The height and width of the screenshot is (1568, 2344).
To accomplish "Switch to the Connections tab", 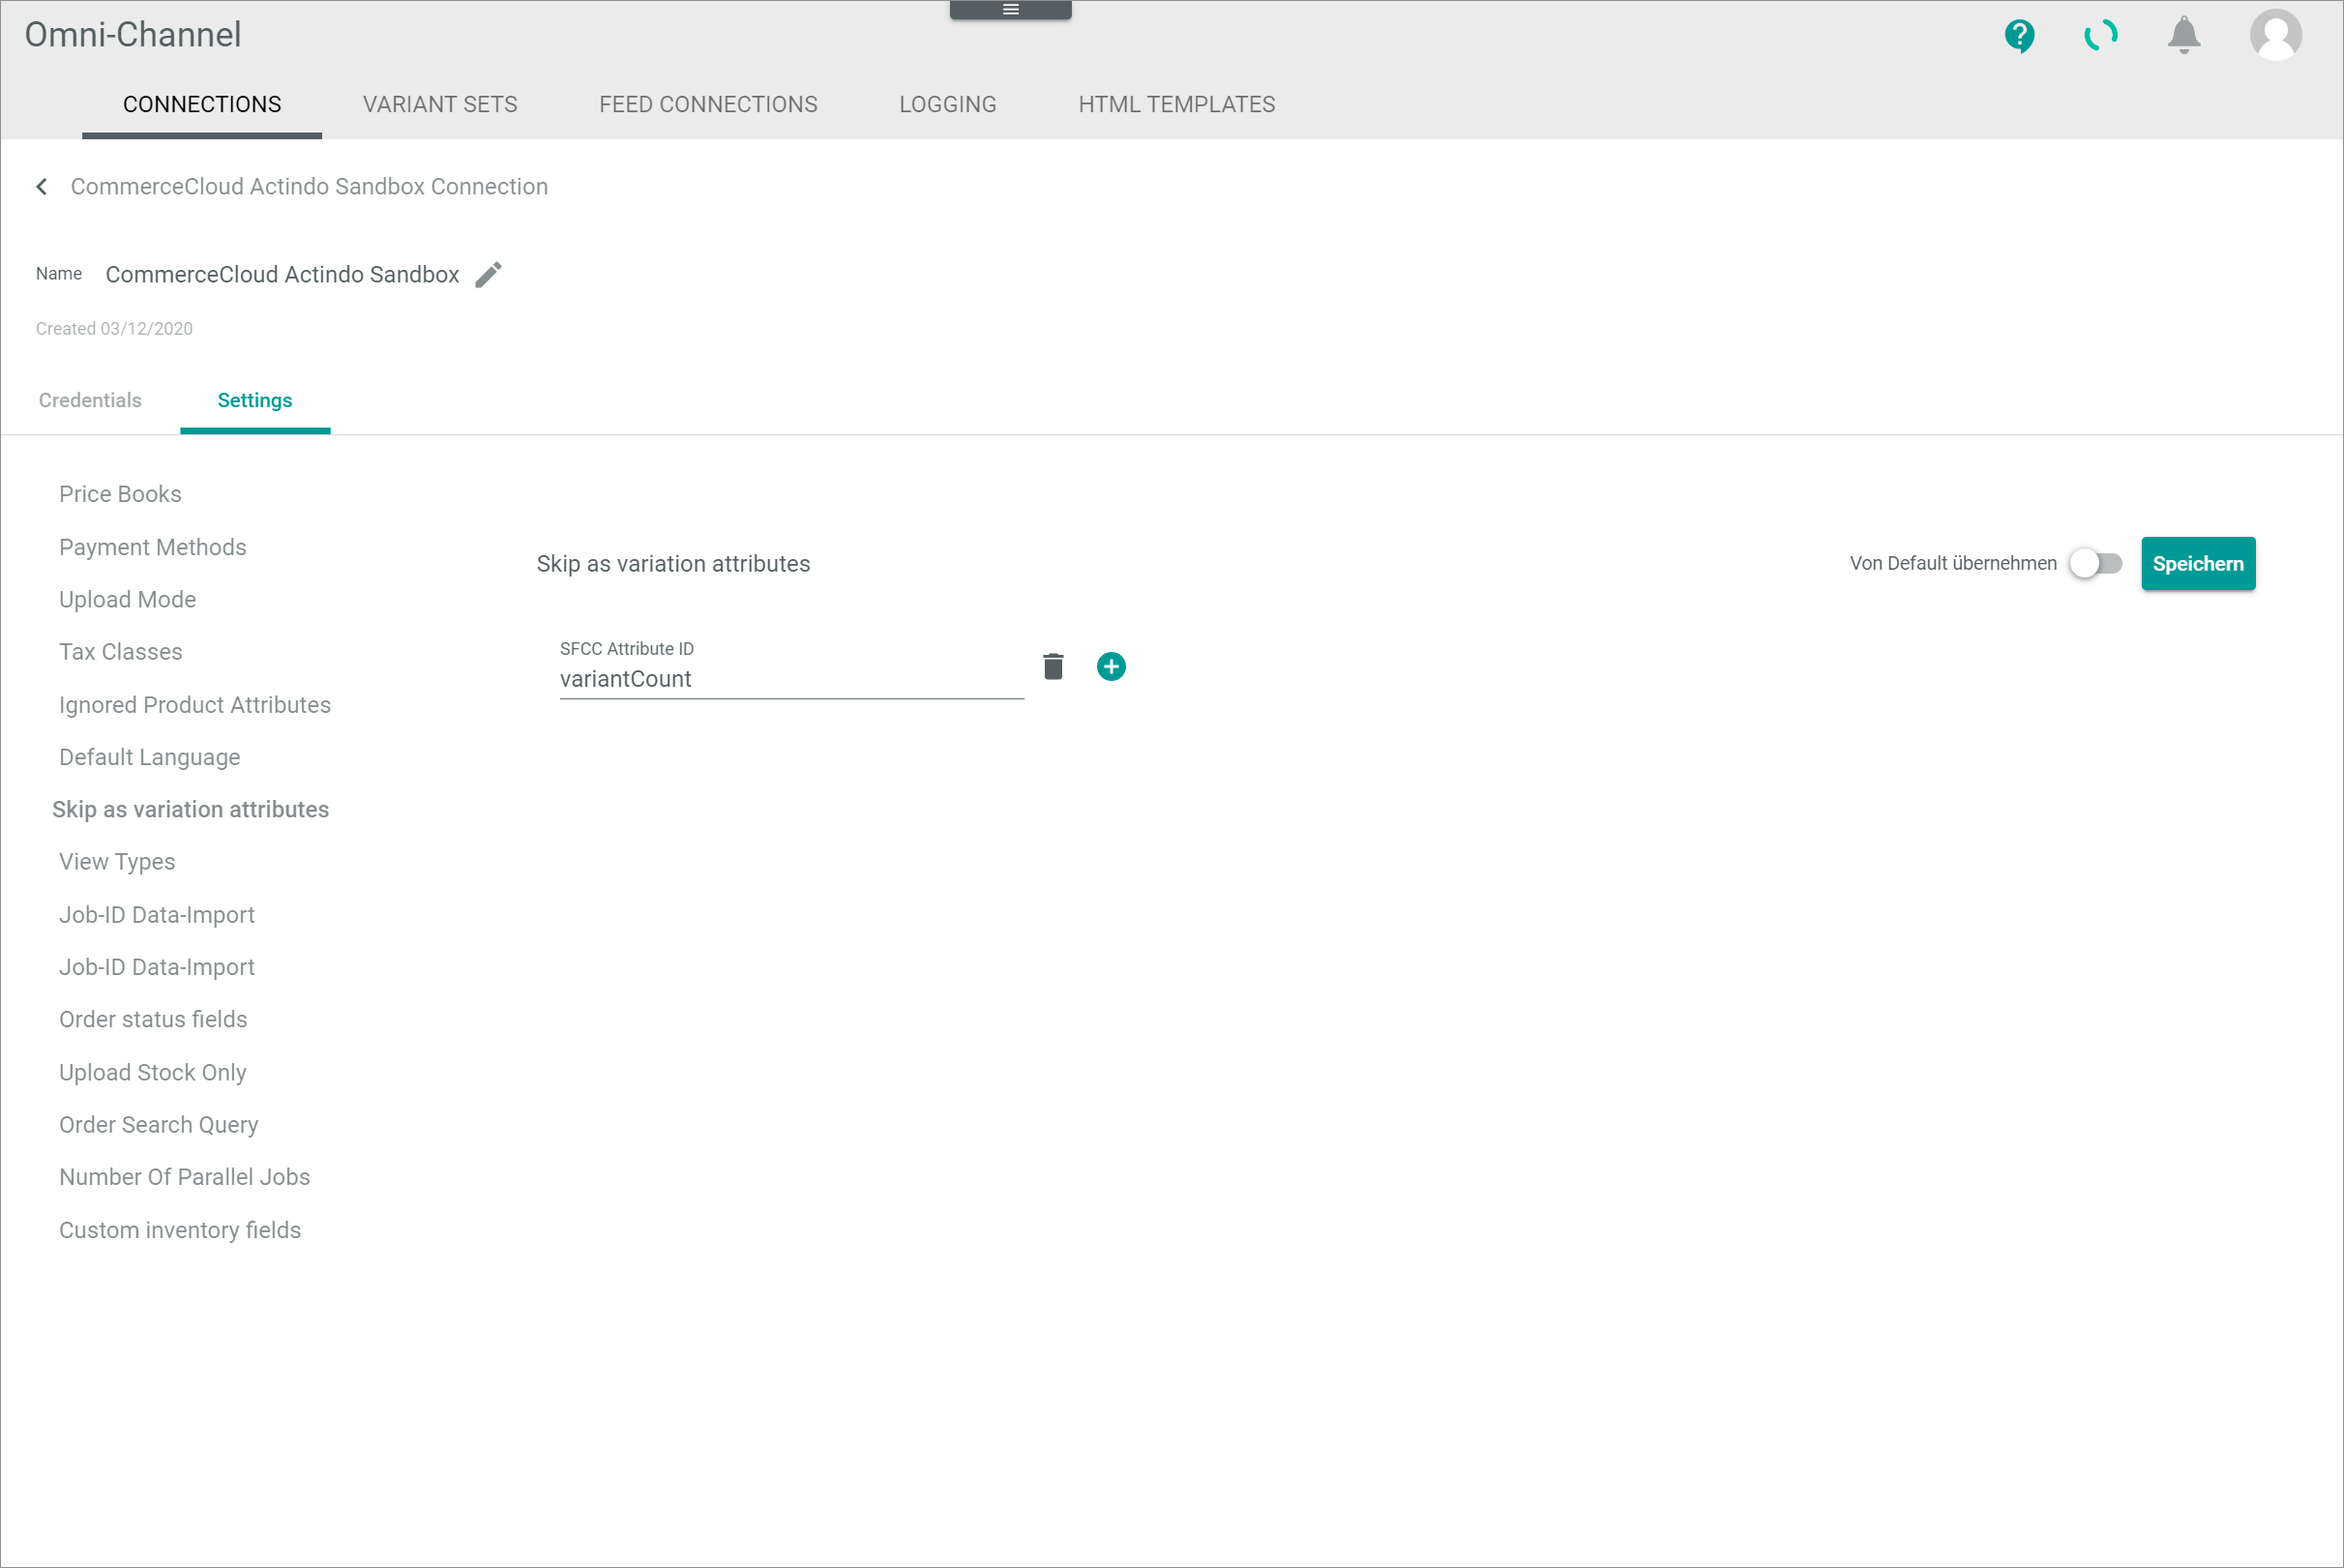I will coord(202,104).
